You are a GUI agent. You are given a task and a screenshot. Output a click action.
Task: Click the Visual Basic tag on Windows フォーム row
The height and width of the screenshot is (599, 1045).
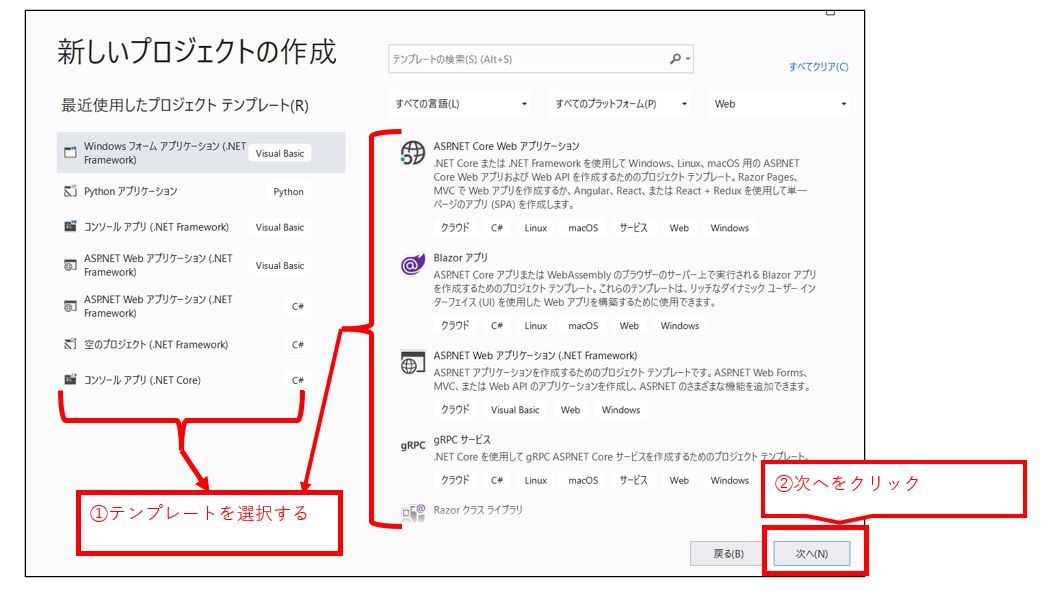coord(280,153)
